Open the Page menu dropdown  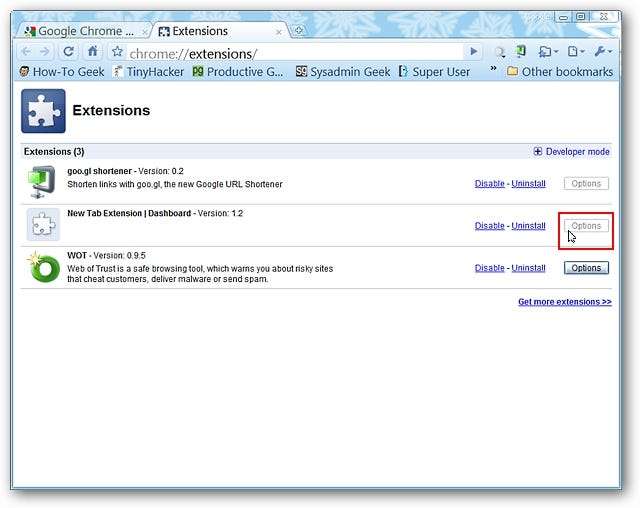point(576,51)
